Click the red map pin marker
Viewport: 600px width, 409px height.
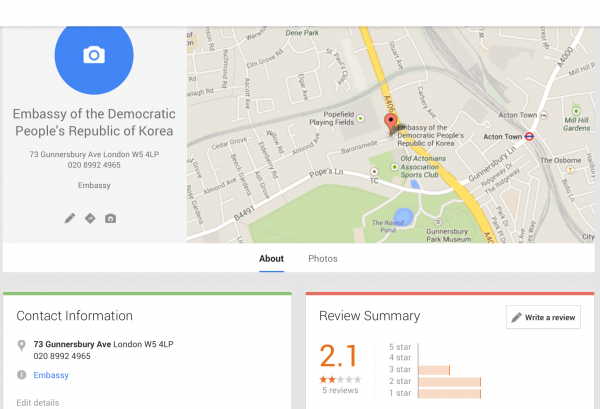tap(390, 122)
